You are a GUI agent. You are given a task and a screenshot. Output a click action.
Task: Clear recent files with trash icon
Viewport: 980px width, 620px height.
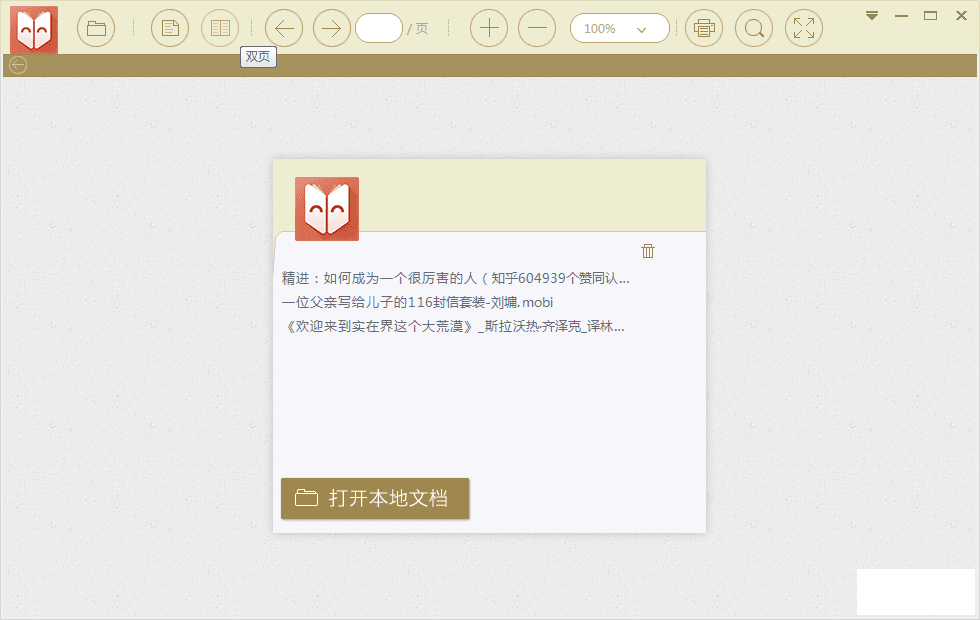pos(648,251)
